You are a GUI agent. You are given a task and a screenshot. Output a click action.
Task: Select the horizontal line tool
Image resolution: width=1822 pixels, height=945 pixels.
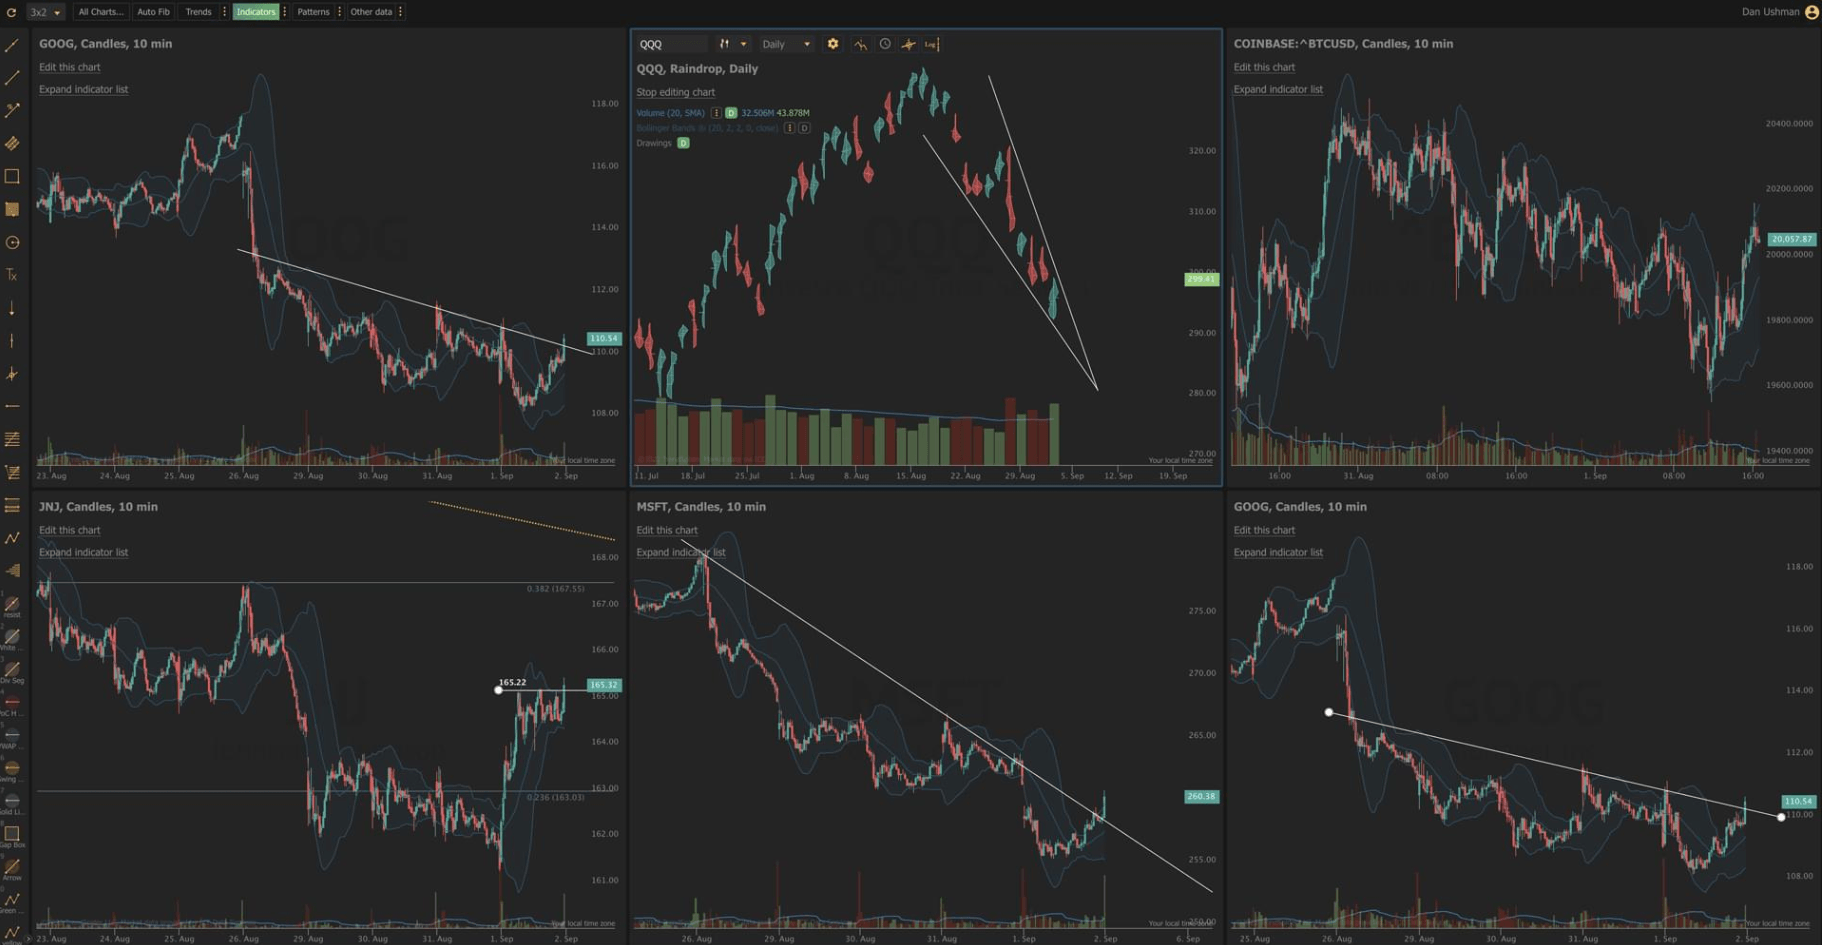coord(12,406)
